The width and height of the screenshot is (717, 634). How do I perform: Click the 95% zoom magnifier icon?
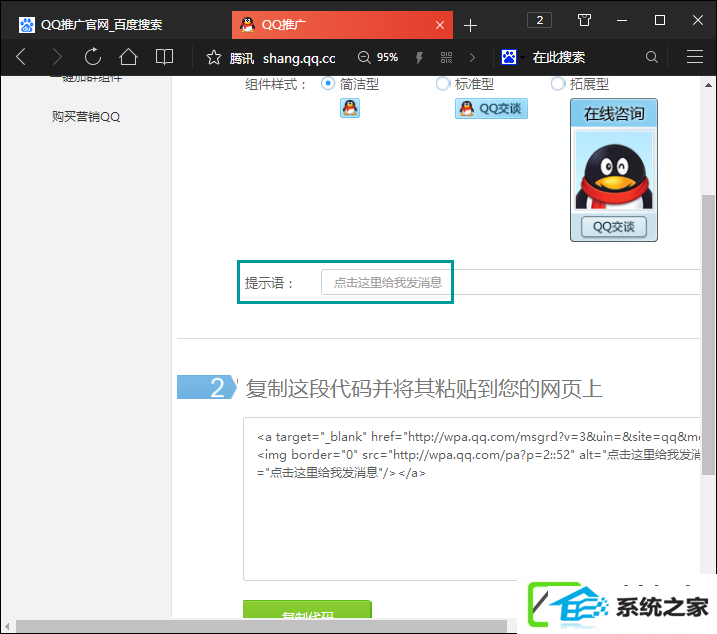click(364, 58)
